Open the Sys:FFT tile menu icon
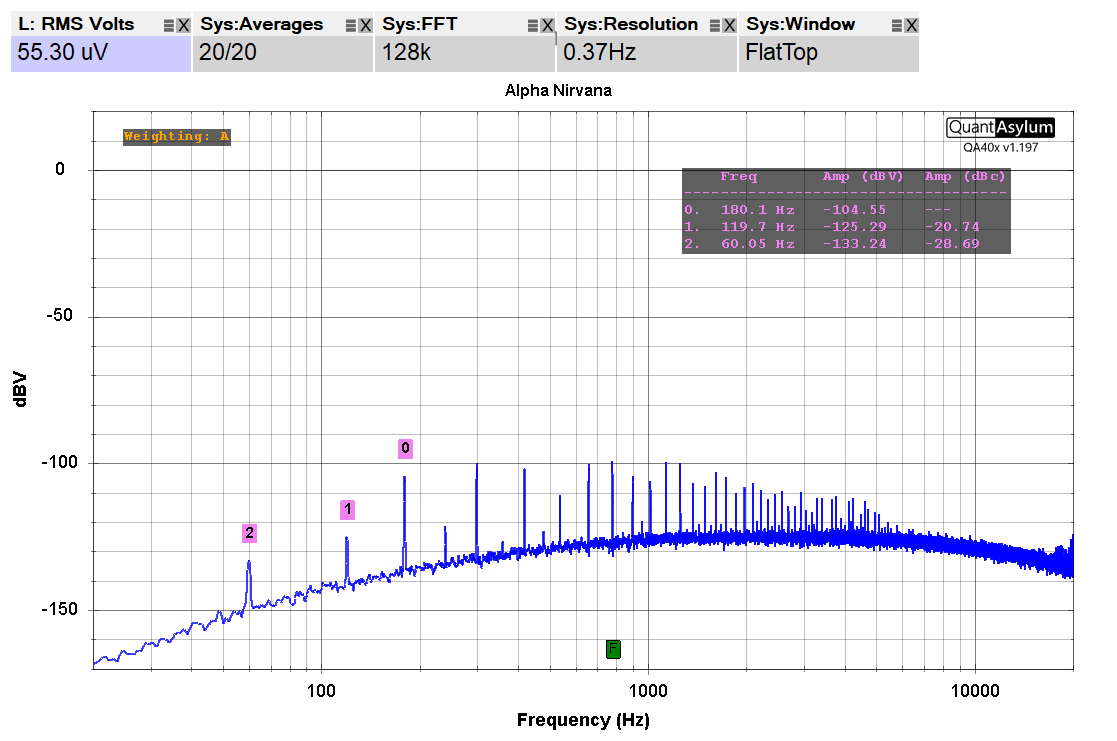The width and height of the screenshot is (1117, 741). tap(533, 26)
